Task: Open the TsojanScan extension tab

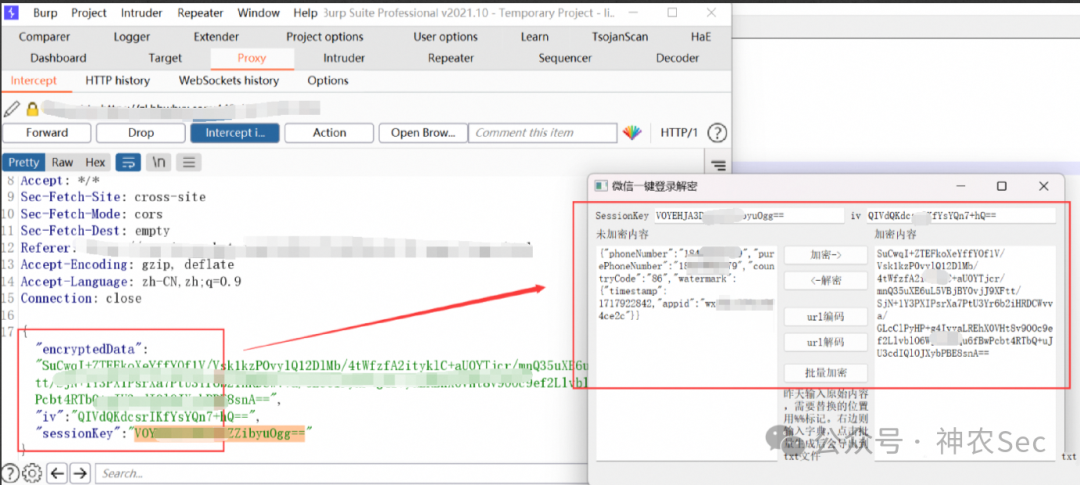Action: pyautogui.click(x=620, y=37)
